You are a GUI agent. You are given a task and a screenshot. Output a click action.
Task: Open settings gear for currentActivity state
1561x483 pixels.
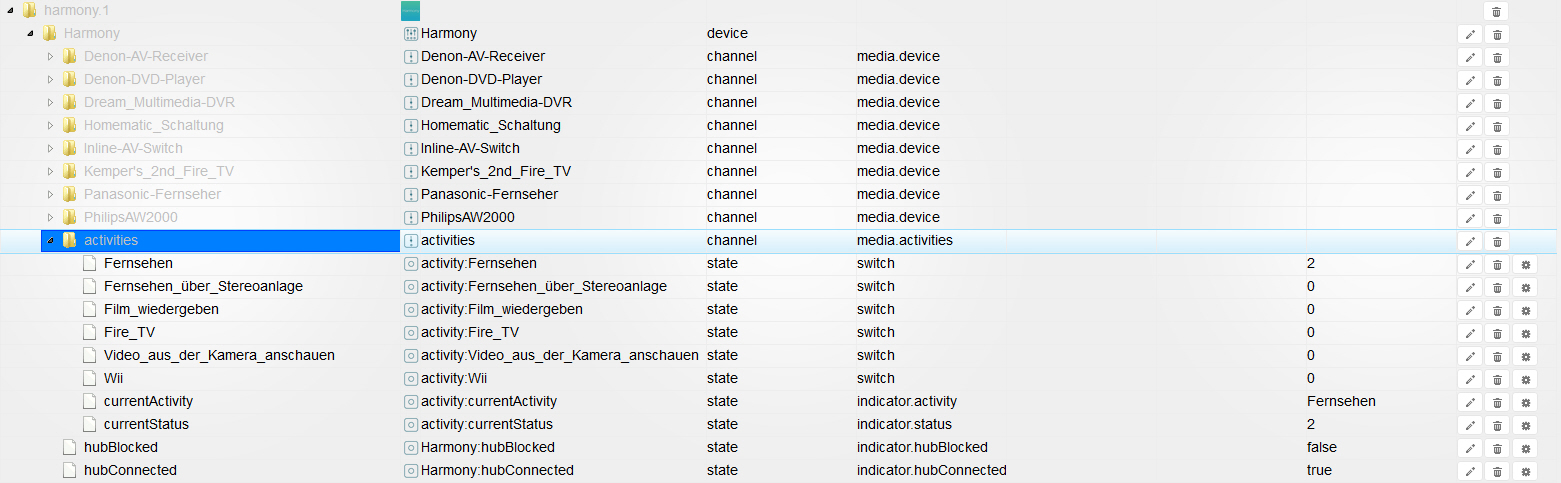pos(1525,402)
